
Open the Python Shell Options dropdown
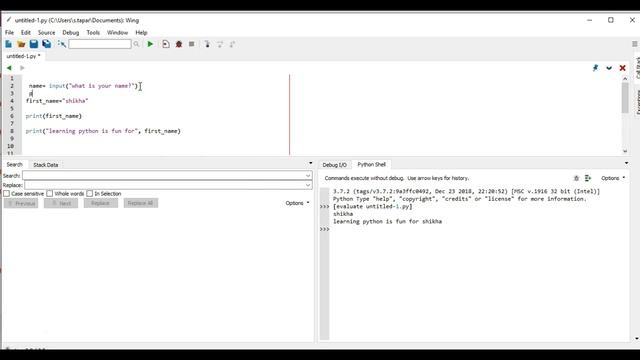pos(613,178)
